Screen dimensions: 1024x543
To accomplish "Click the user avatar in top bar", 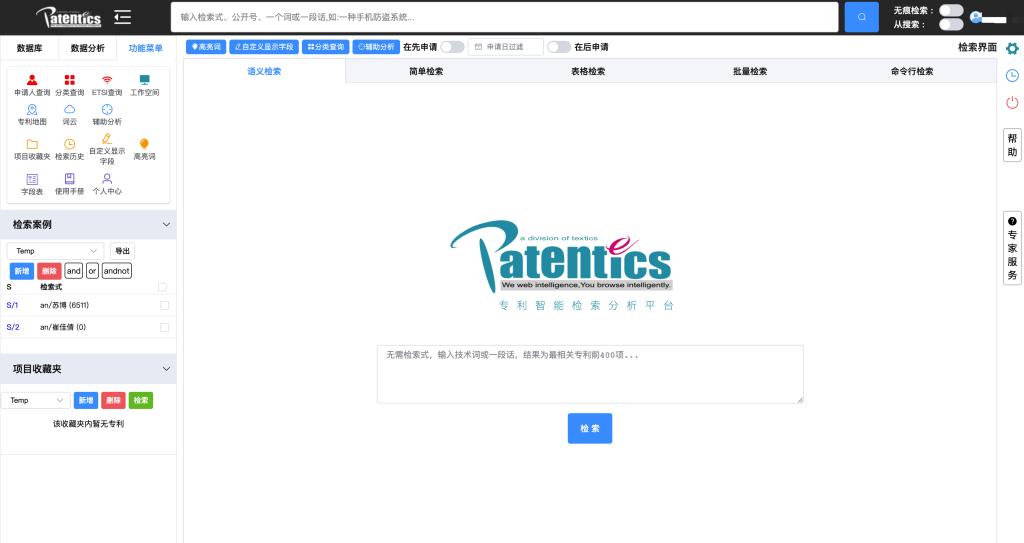I will pyautogui.click(x=976, y=17).
